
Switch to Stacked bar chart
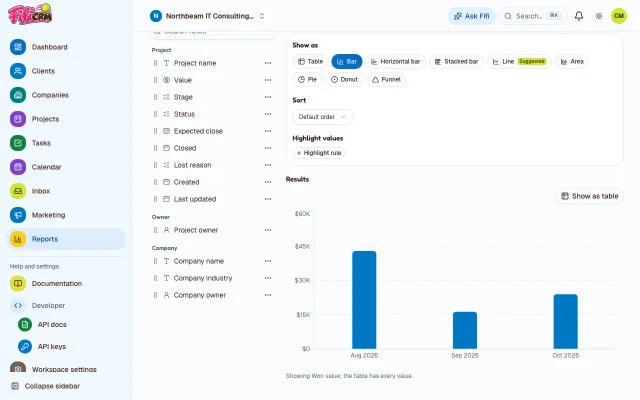coord(456,62)
